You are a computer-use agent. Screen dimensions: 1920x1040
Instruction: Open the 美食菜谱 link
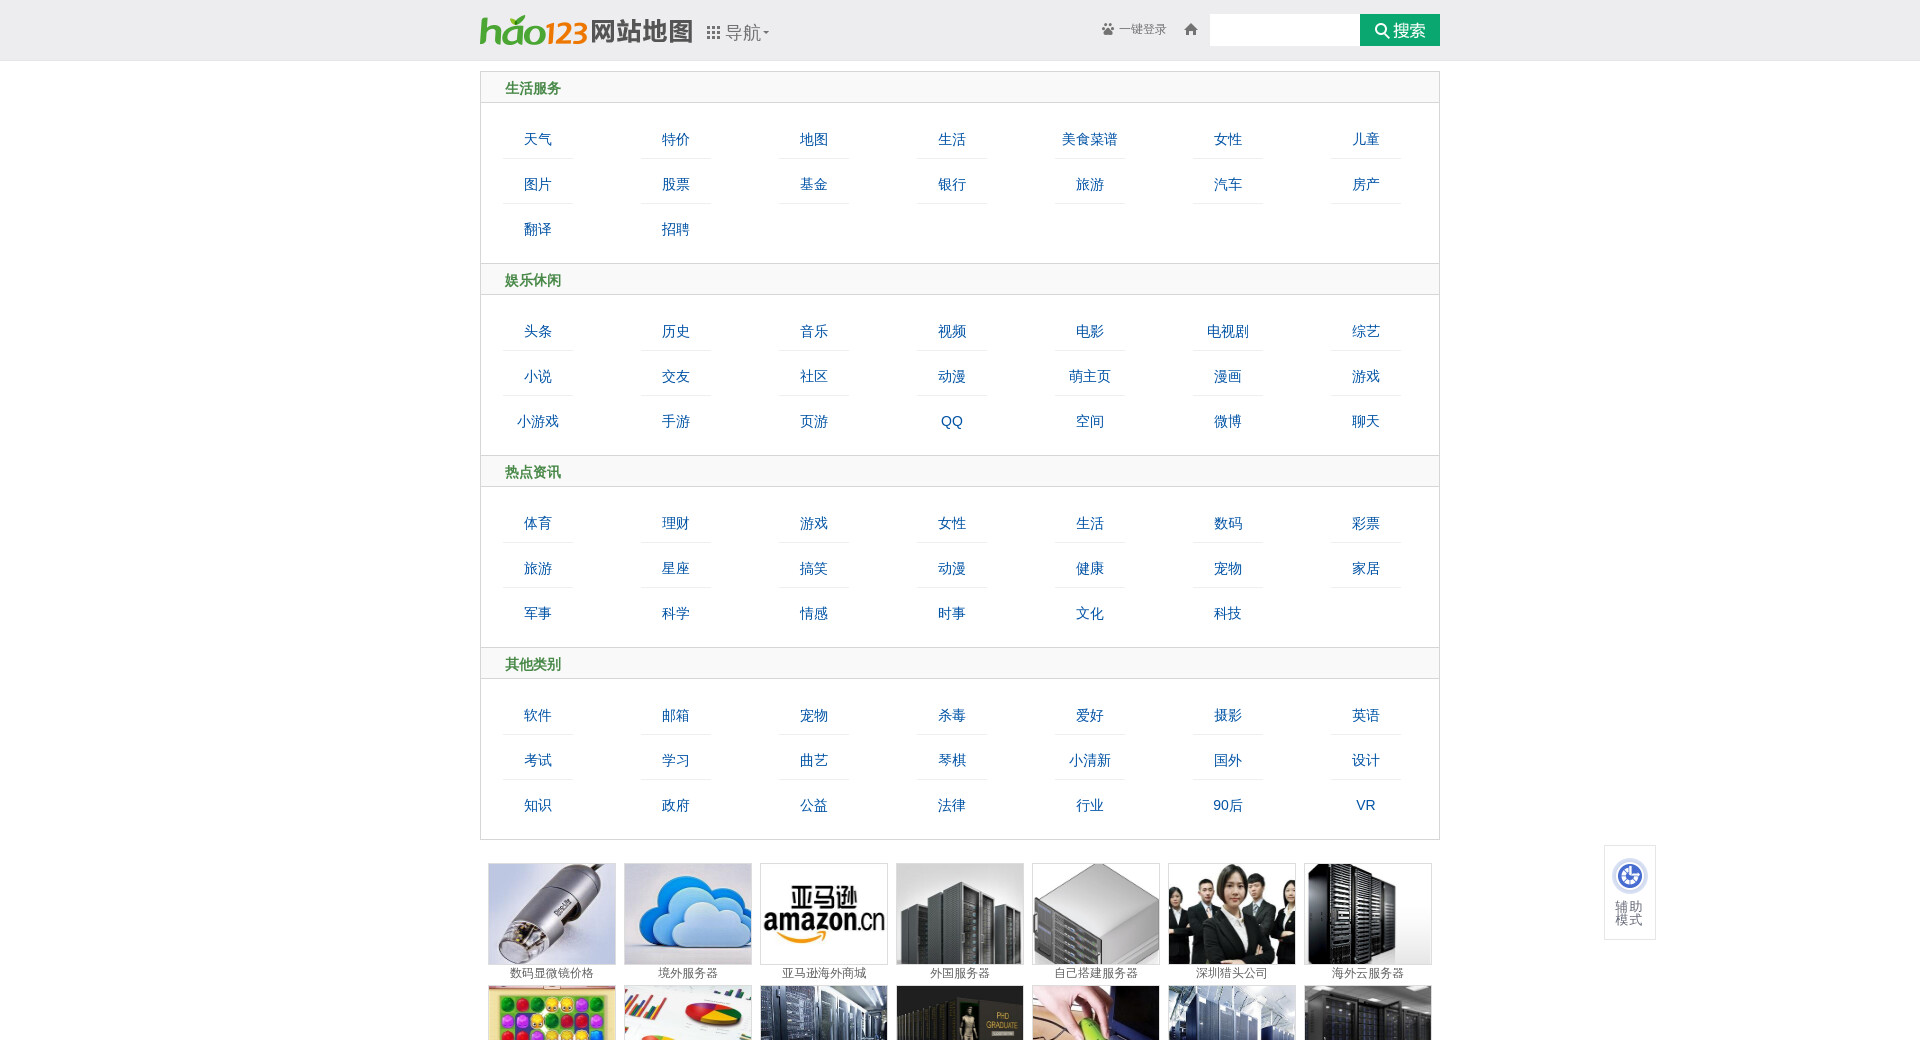coord(1089,140)
